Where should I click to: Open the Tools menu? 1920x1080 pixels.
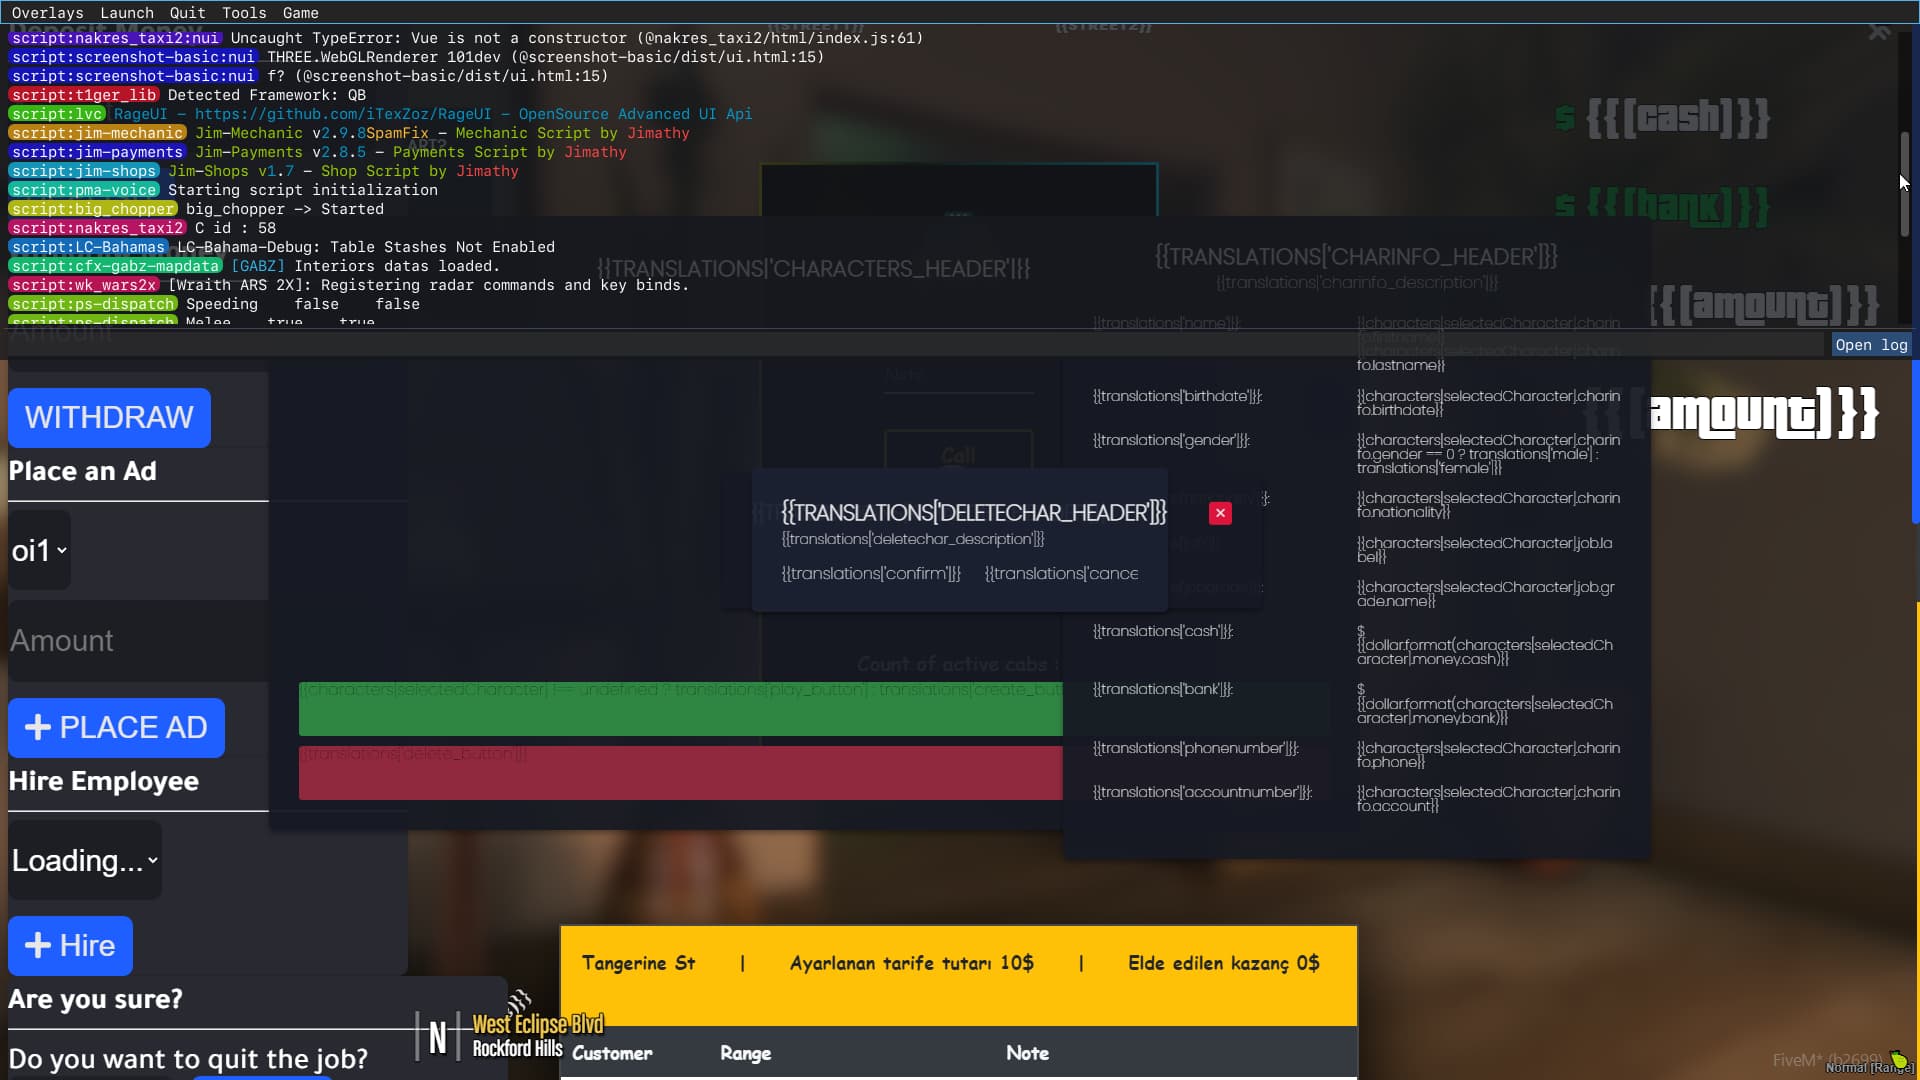pyautogui.click(x=244, y=13)
